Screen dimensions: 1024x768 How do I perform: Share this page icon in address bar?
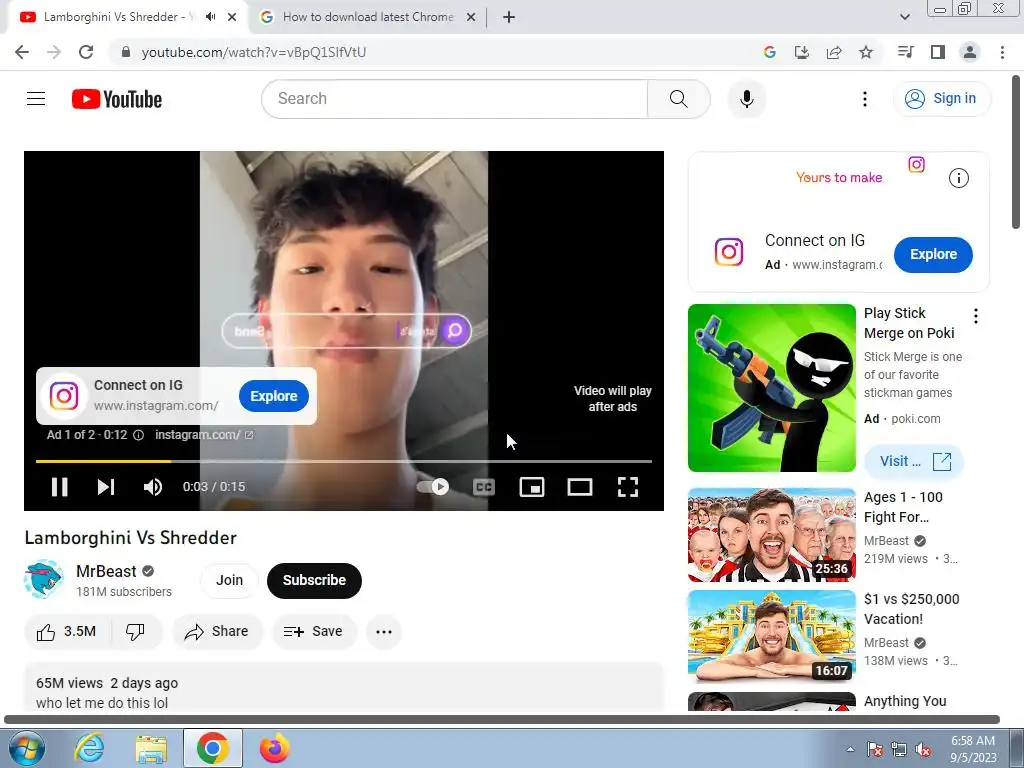pyautogui.click(x=834, y=52)
